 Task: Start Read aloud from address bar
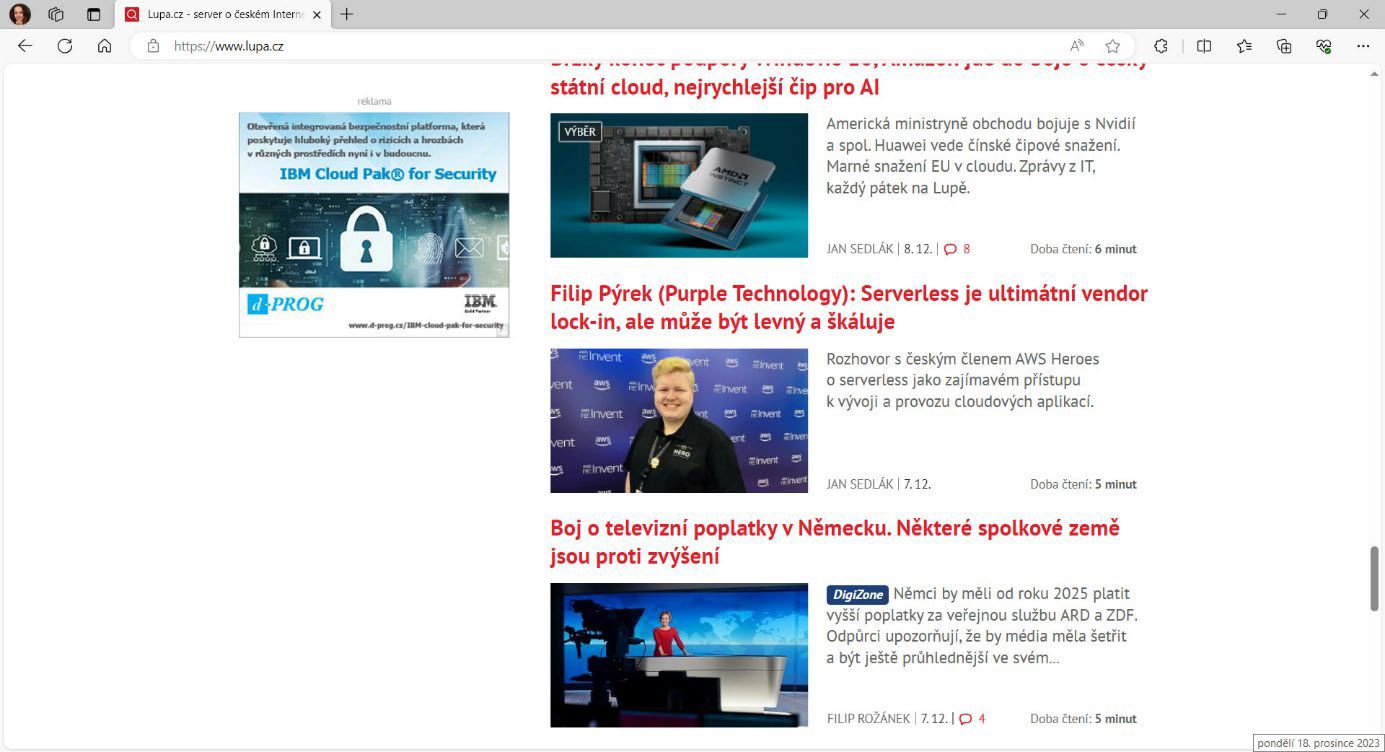(x=1077, y=46)
